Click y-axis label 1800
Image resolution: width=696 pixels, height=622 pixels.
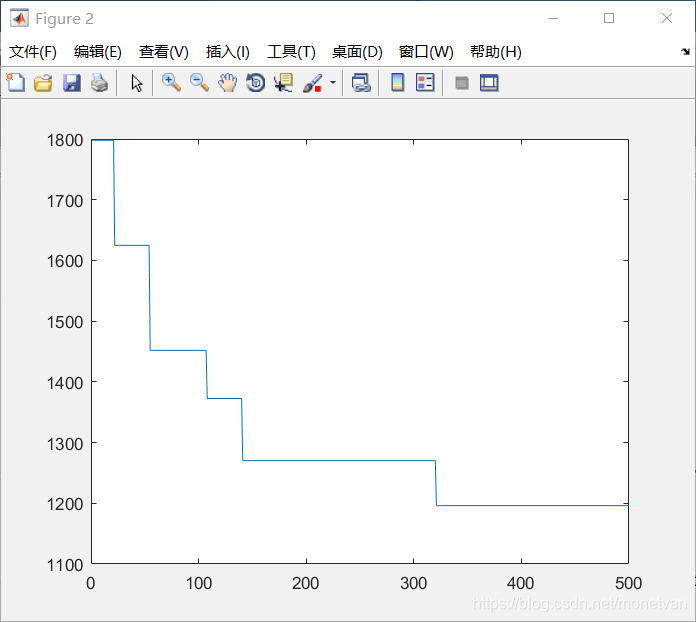[65, 140]
